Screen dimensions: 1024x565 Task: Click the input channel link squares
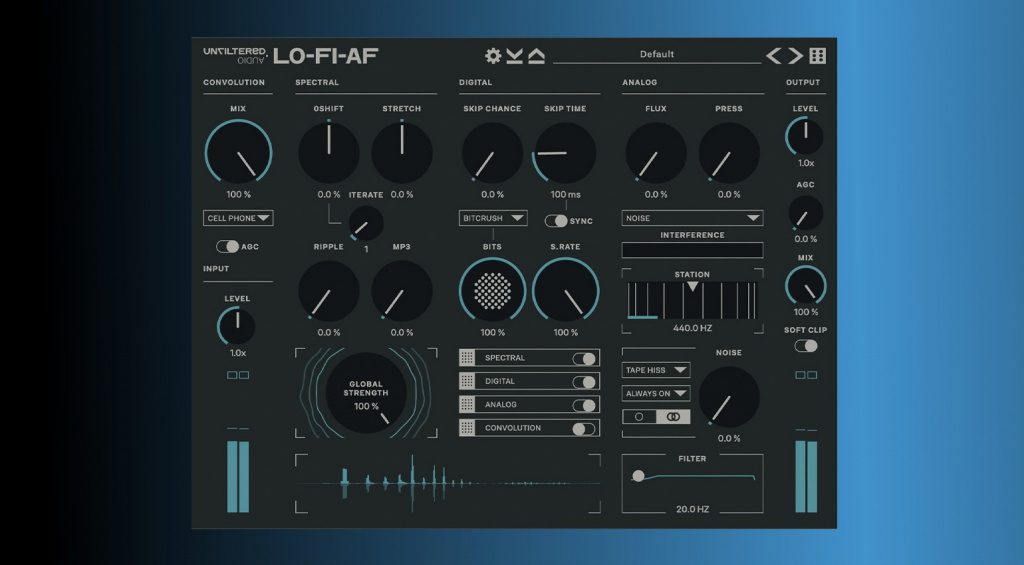coord(238,375)
